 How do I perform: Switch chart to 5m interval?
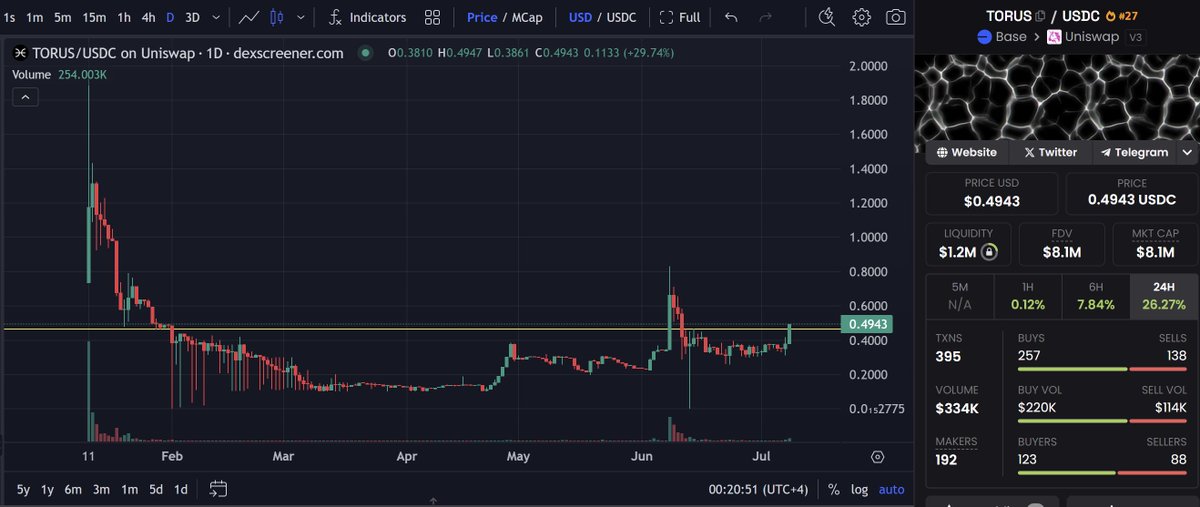tap(62, 17)
